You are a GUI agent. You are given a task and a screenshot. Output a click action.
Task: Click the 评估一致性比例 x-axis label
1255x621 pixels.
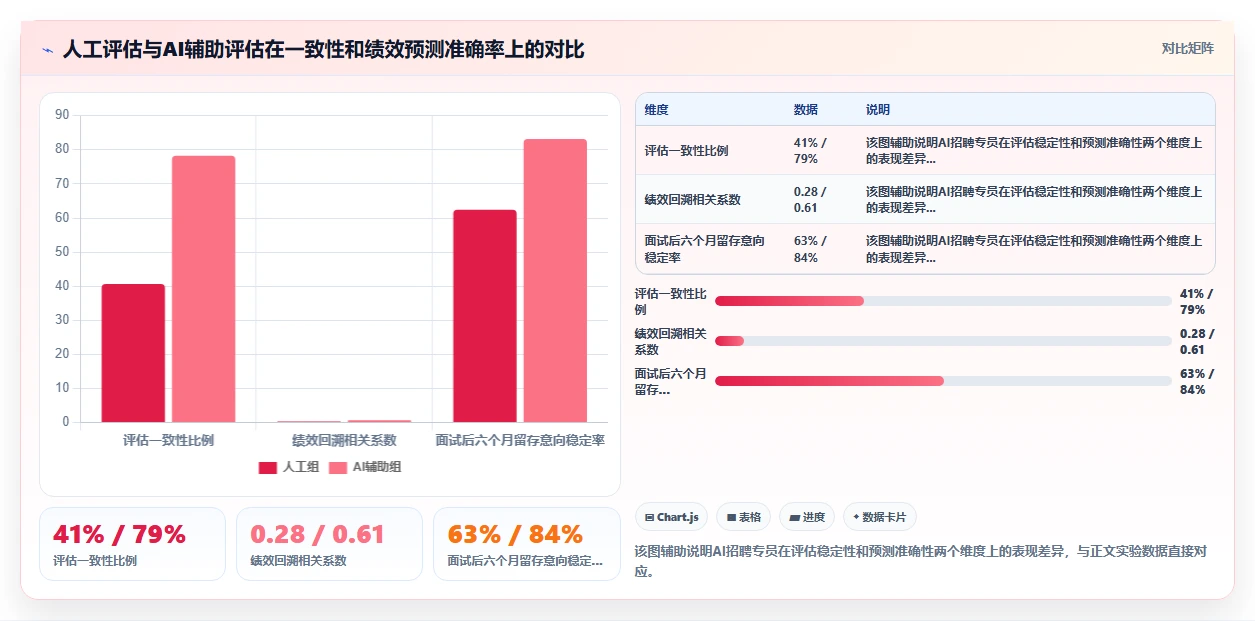[x=168, y=440]
